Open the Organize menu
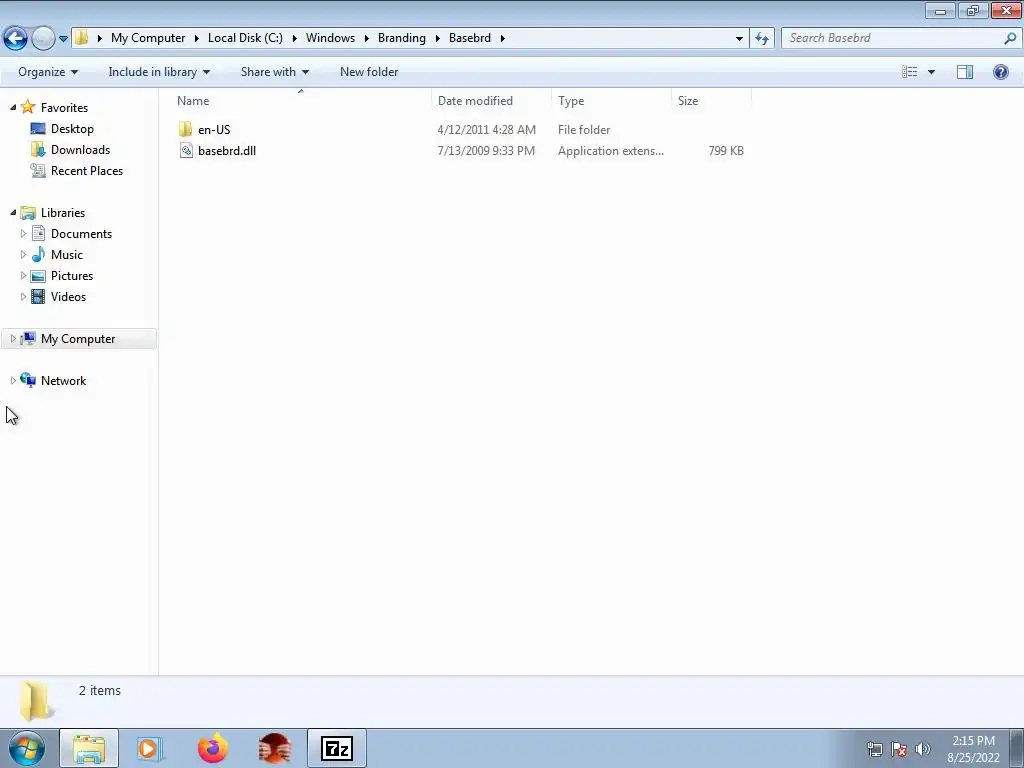This screenshot has height=768, width=1024. 48,72
